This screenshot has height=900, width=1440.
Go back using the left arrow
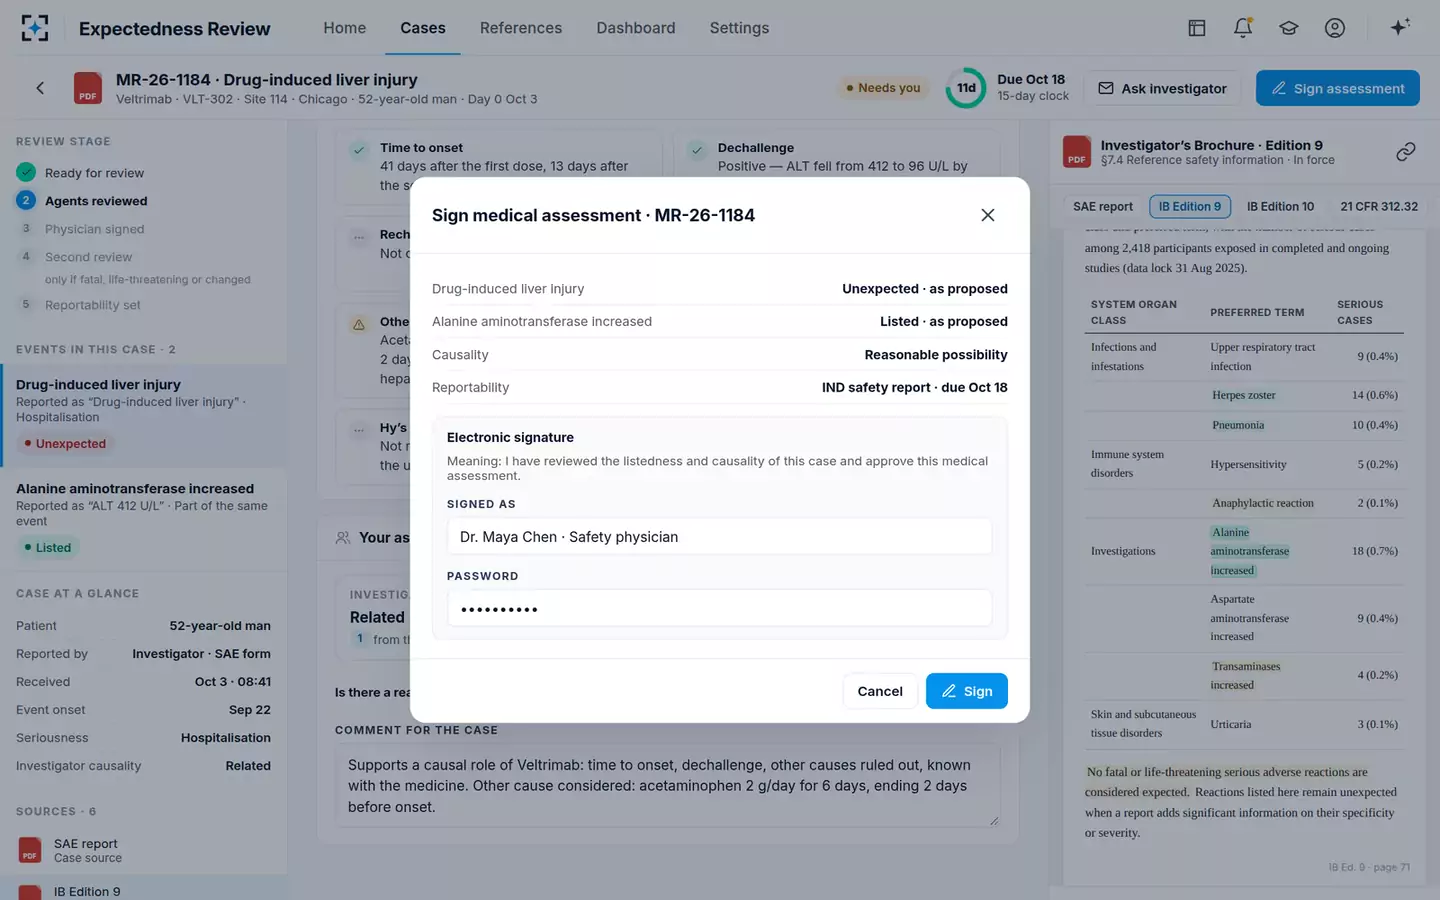(40, 88)
